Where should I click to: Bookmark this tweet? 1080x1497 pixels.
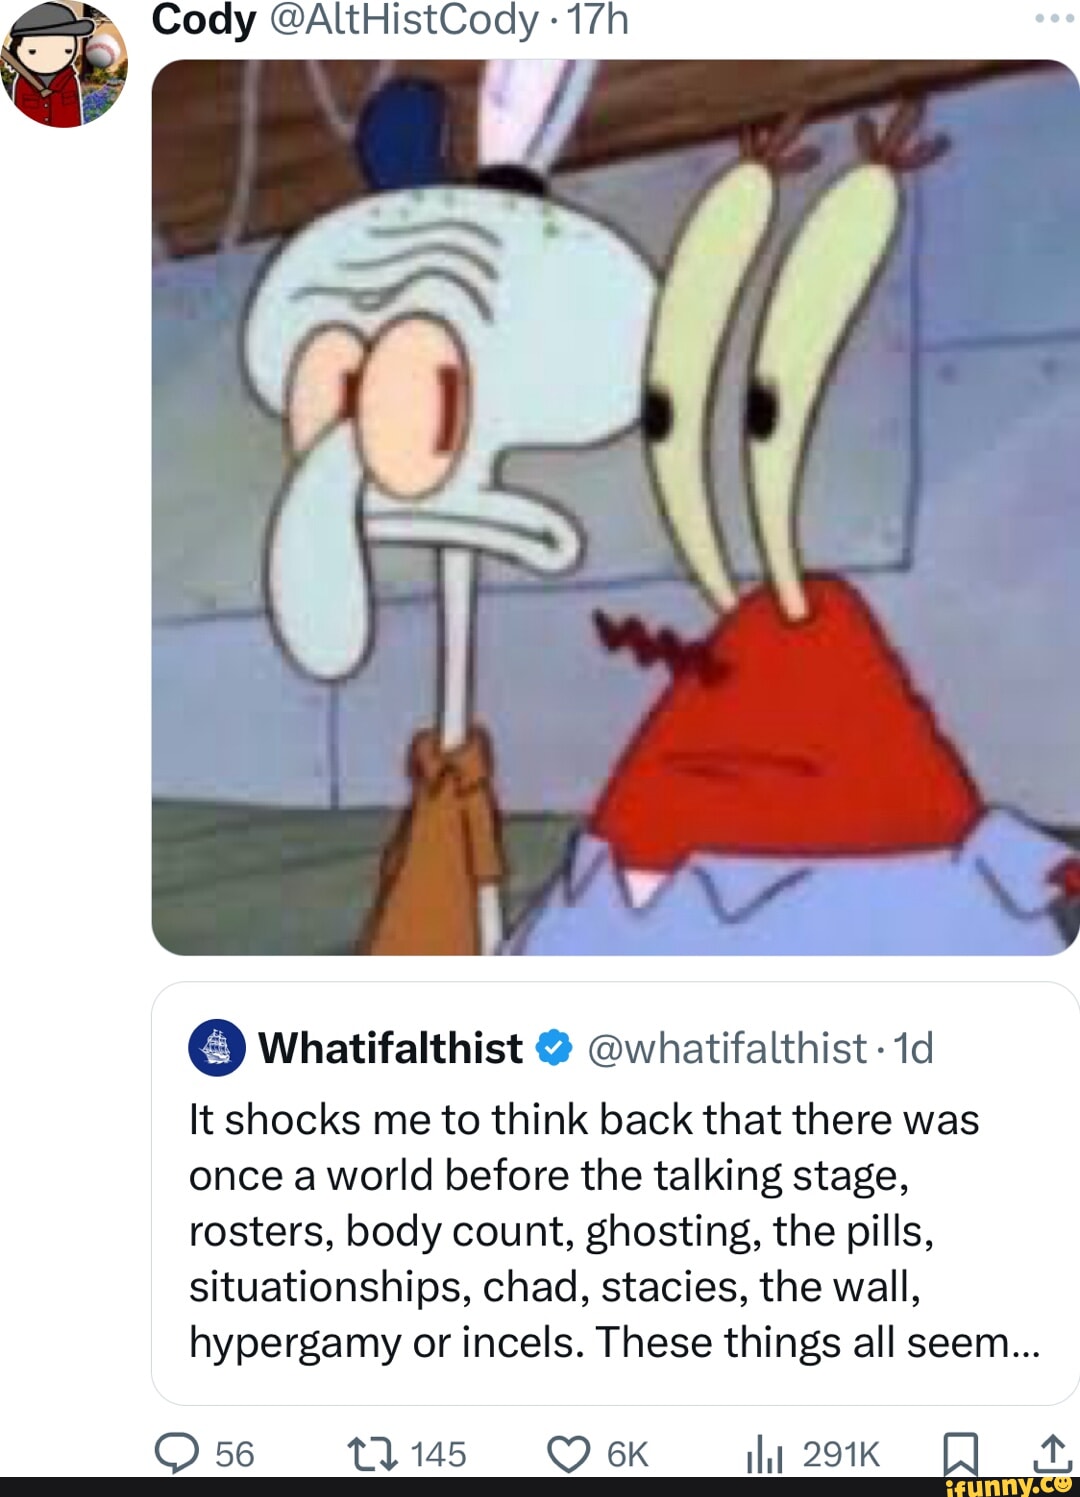[961, 1453]
